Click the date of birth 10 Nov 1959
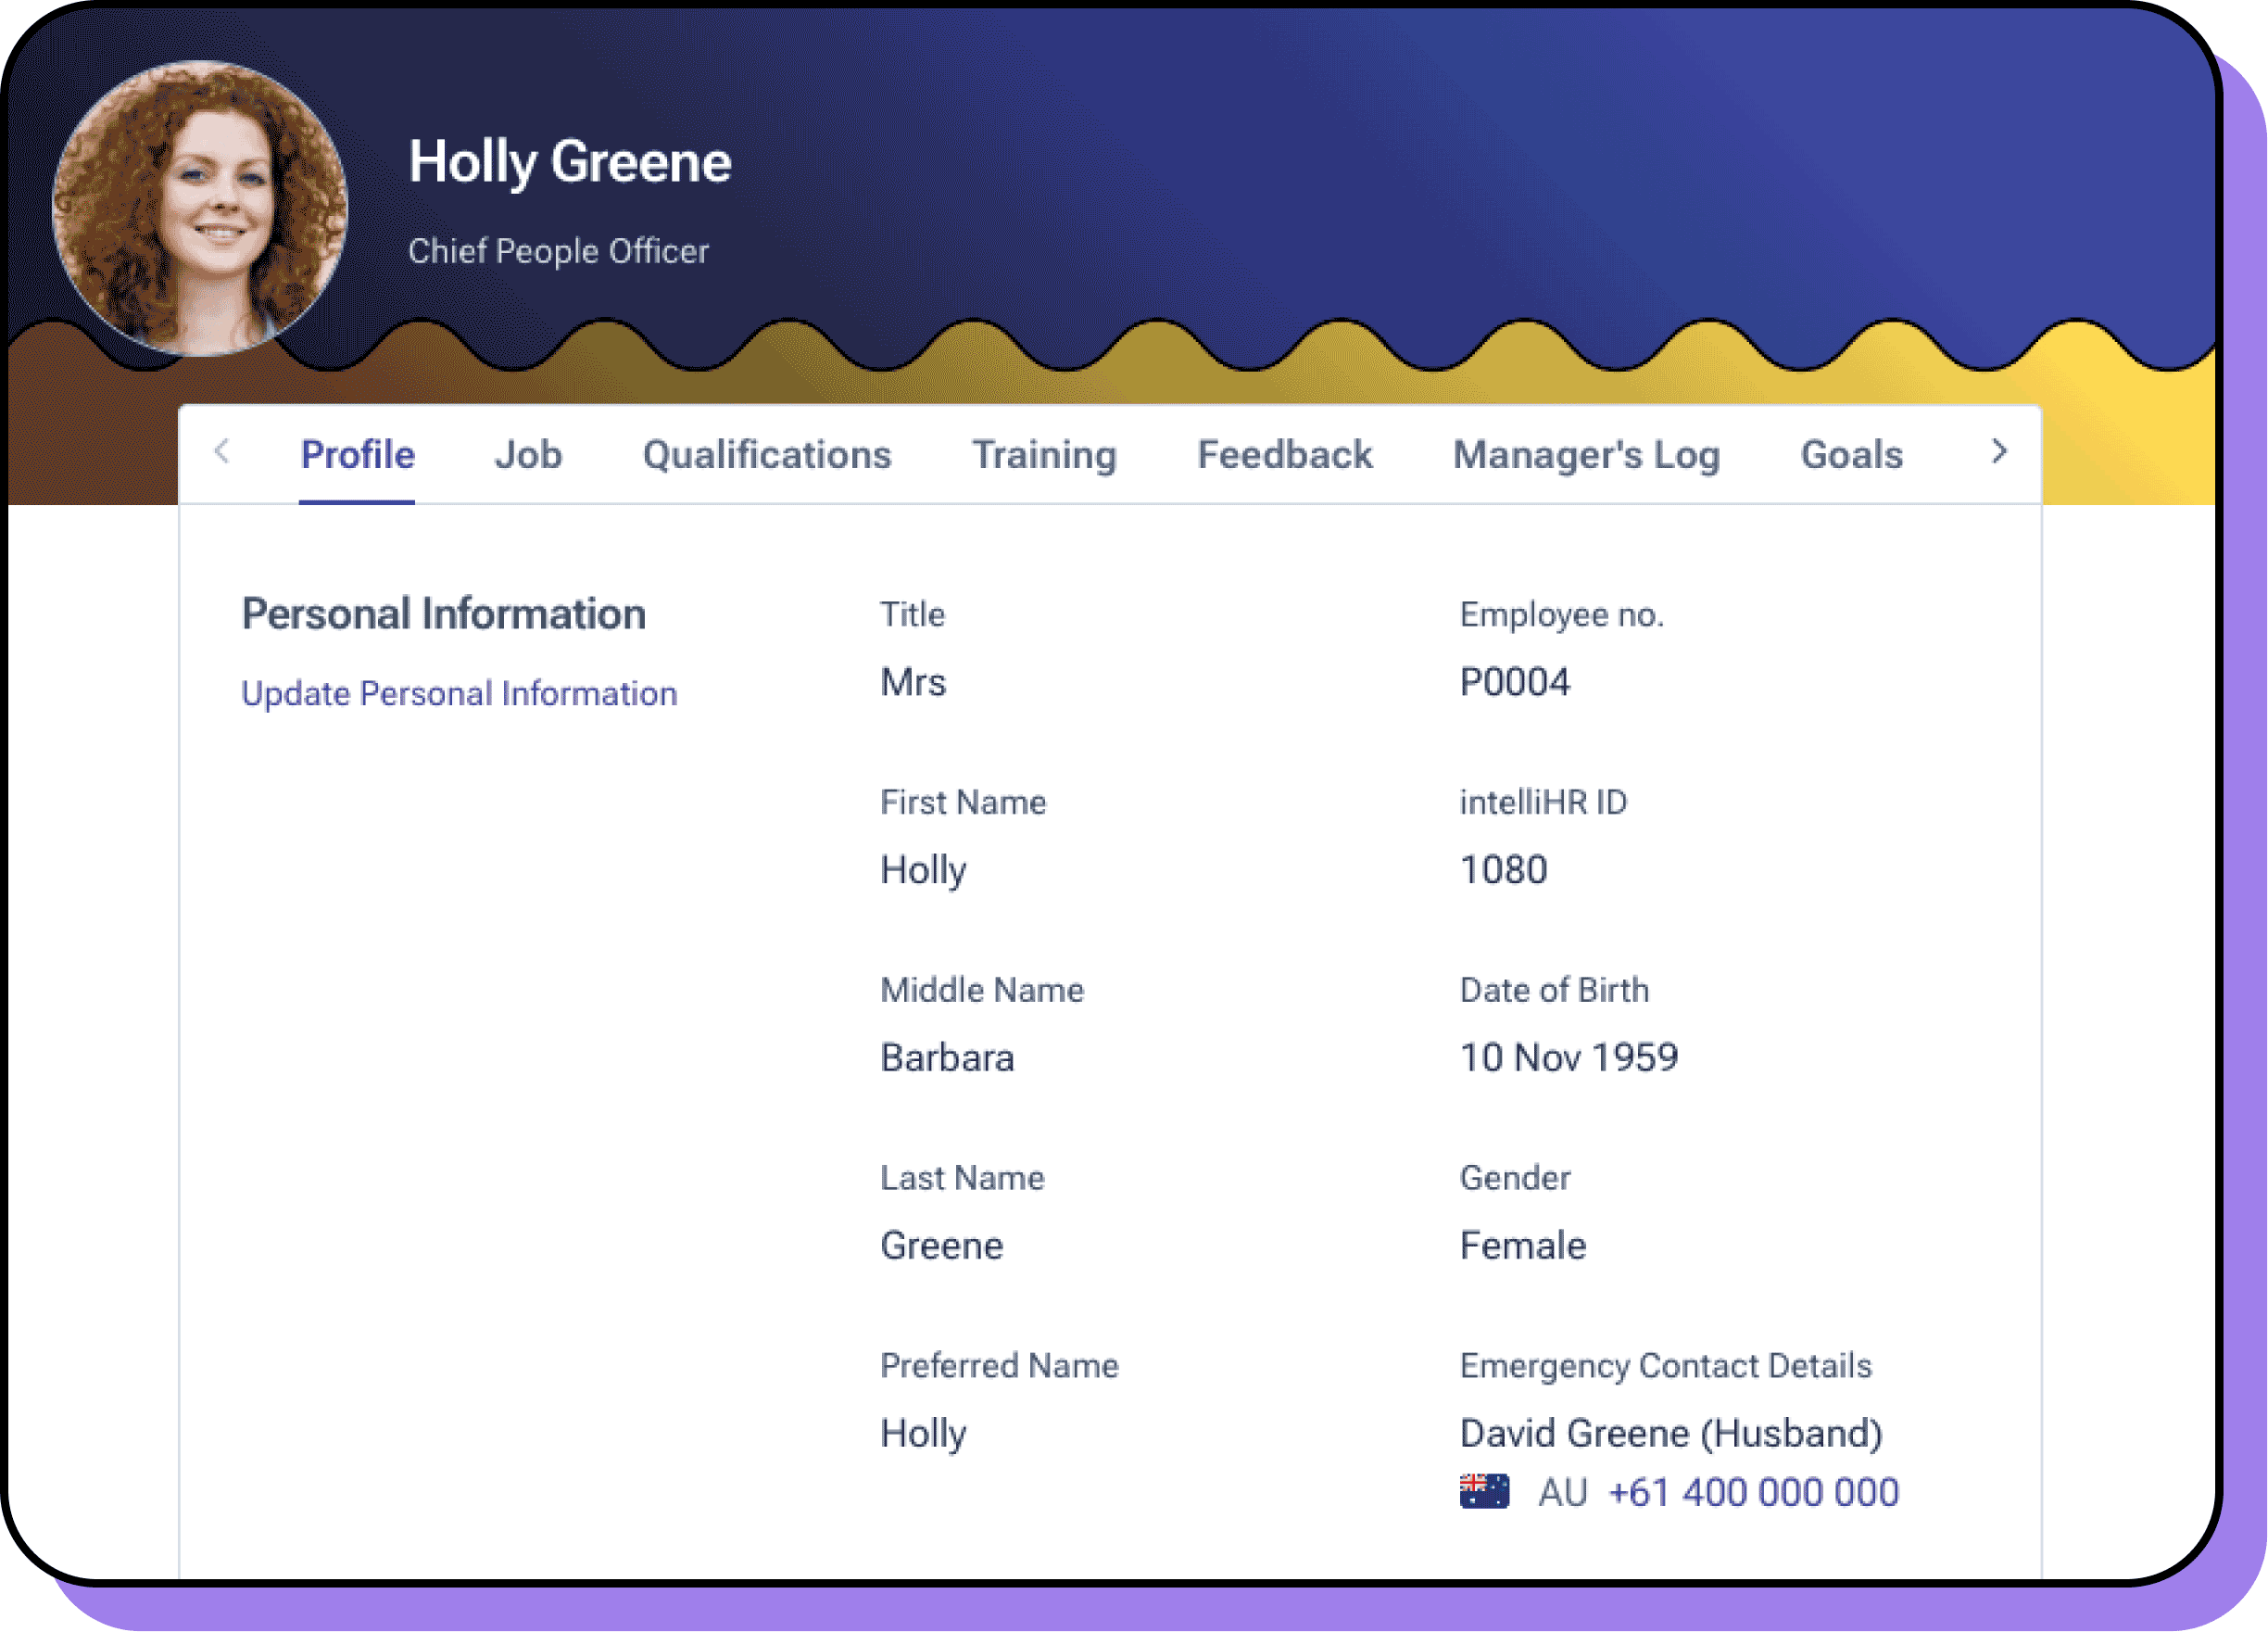The image size is (2268, 1632). pos(1568,1057)
